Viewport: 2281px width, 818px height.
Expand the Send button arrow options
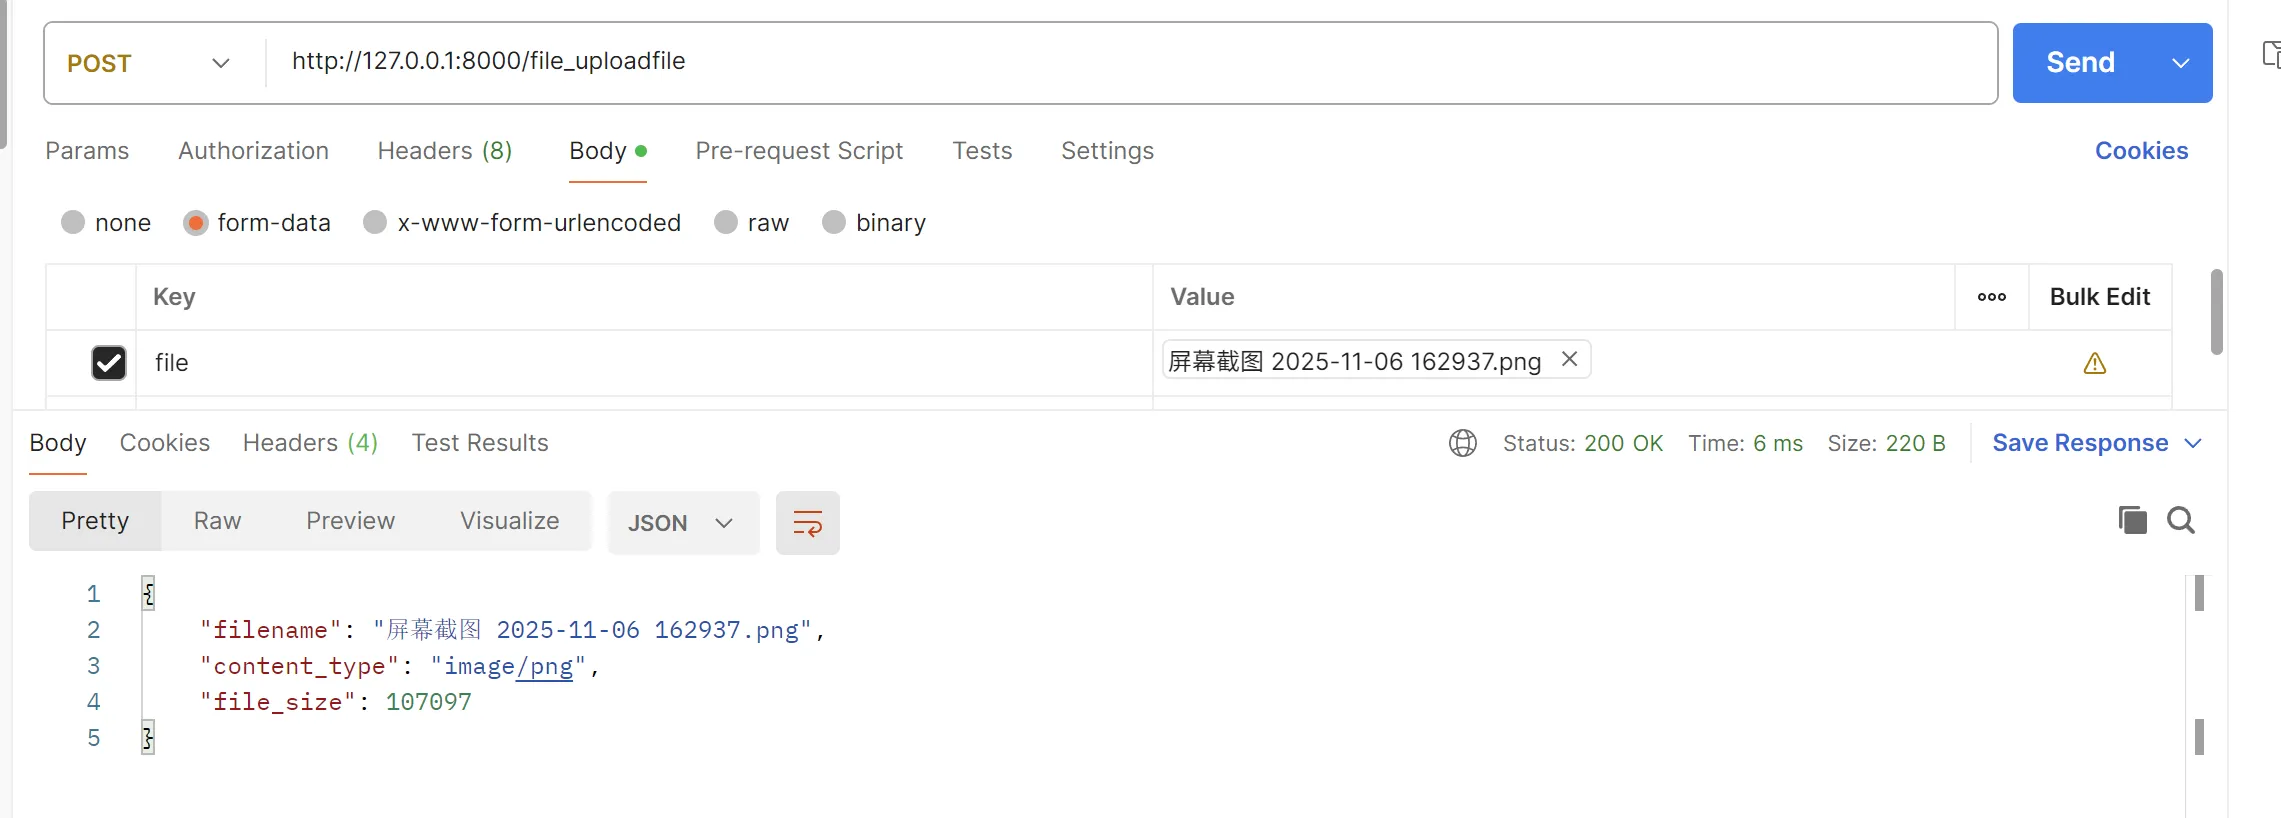(2181, 63)
